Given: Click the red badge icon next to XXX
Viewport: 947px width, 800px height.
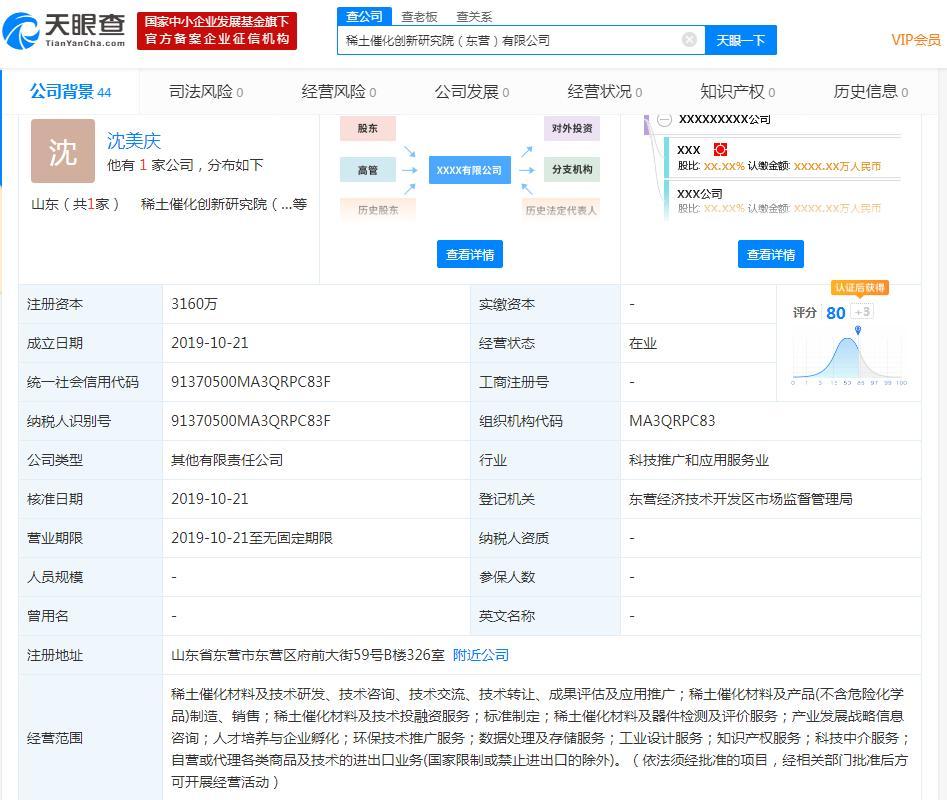Looking at the screenshot, I should tap(720, 149).
